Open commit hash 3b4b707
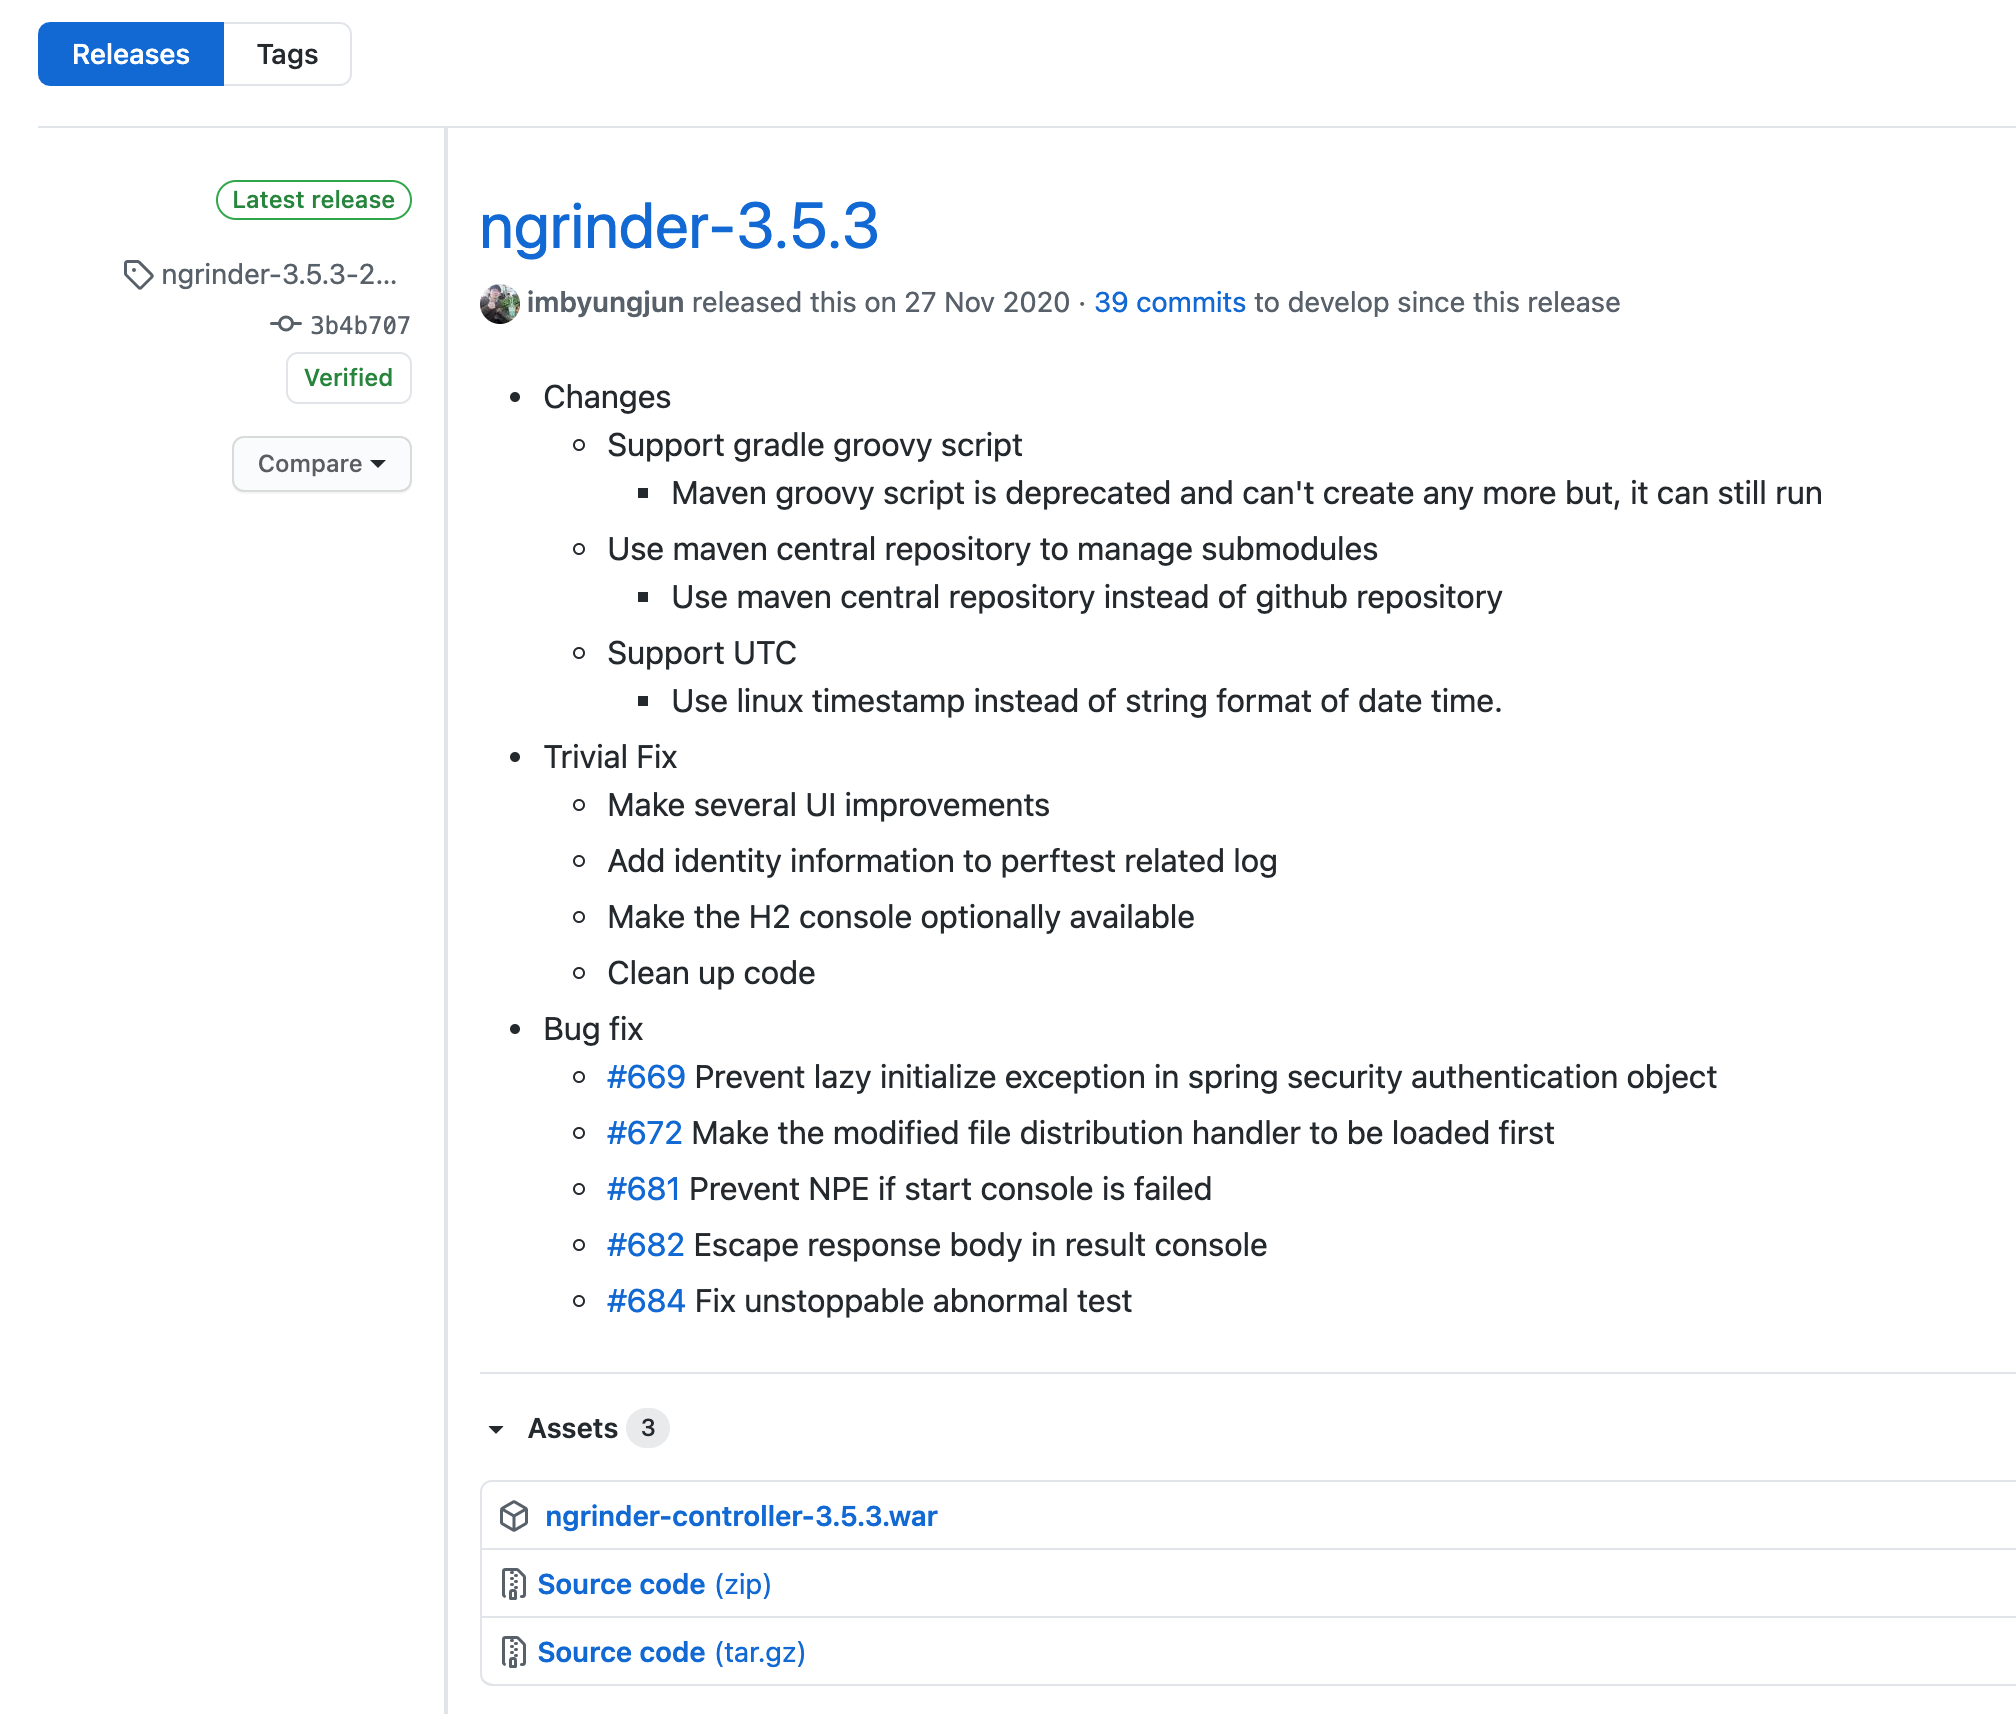The image size is (2016, 1714). (360, 325)
